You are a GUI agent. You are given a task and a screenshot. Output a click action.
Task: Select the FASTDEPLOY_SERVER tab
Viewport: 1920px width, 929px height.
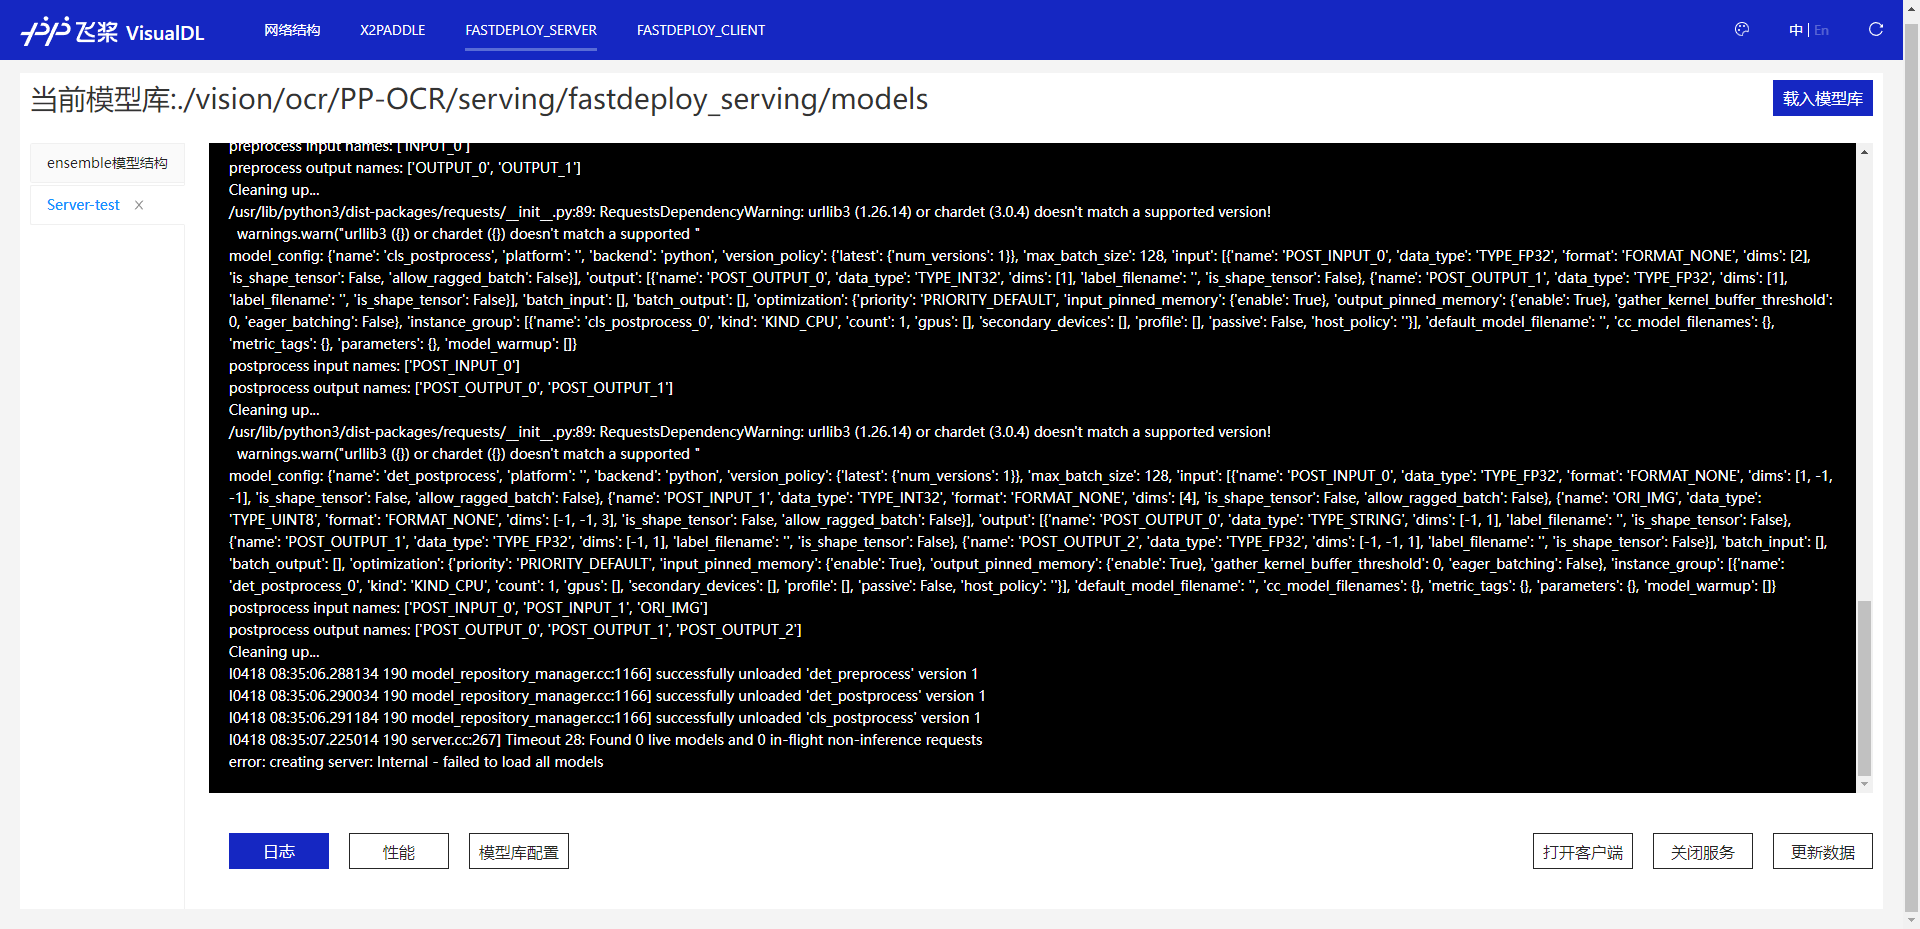point(531,30)
